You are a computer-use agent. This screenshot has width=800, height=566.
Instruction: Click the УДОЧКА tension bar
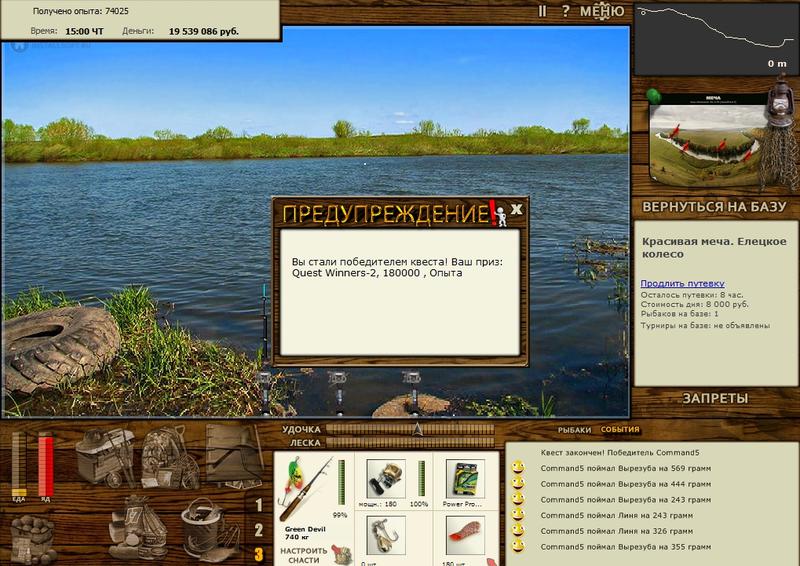point(410,429)
